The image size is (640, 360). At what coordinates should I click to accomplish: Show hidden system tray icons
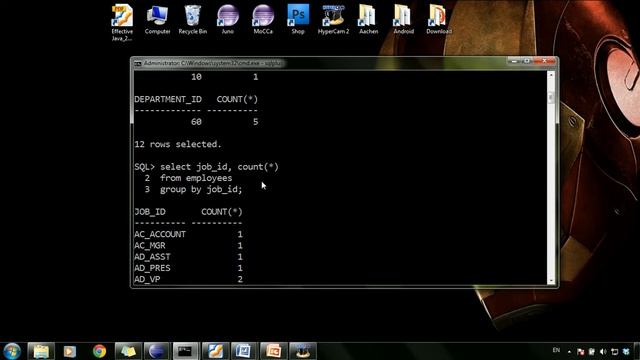pyautogui.click(x=569, y=351)
